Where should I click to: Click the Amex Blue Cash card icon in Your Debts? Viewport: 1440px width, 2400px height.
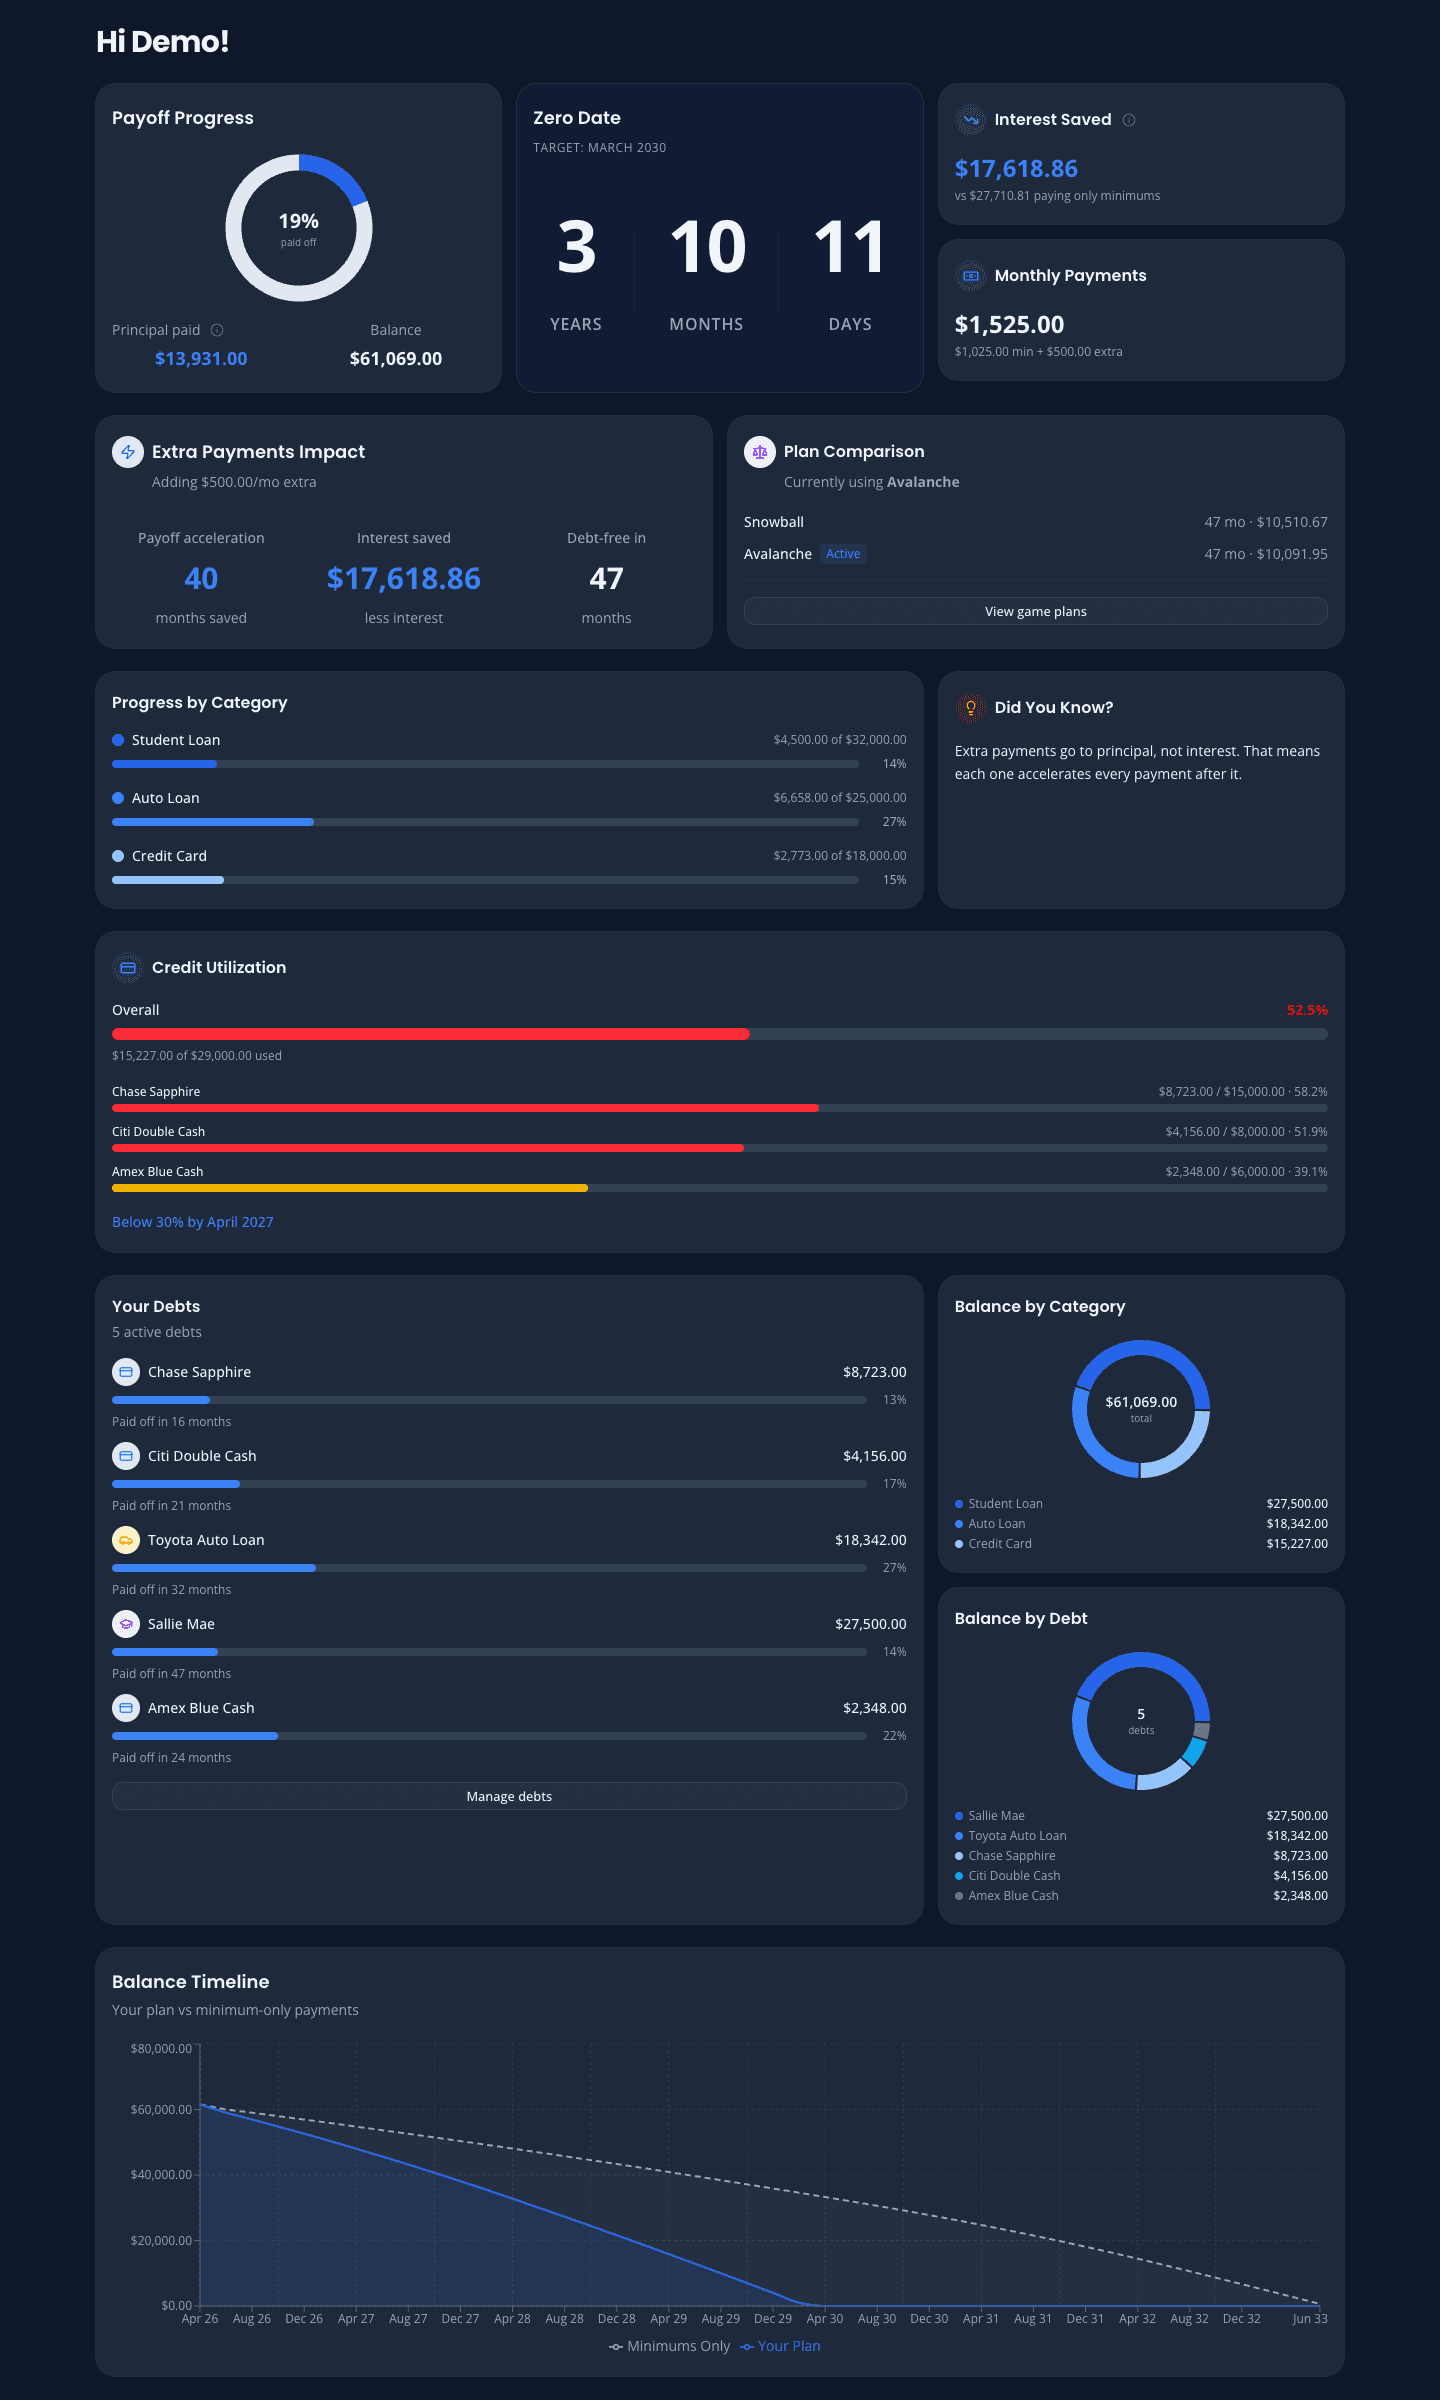click(x=126, y=1708)
